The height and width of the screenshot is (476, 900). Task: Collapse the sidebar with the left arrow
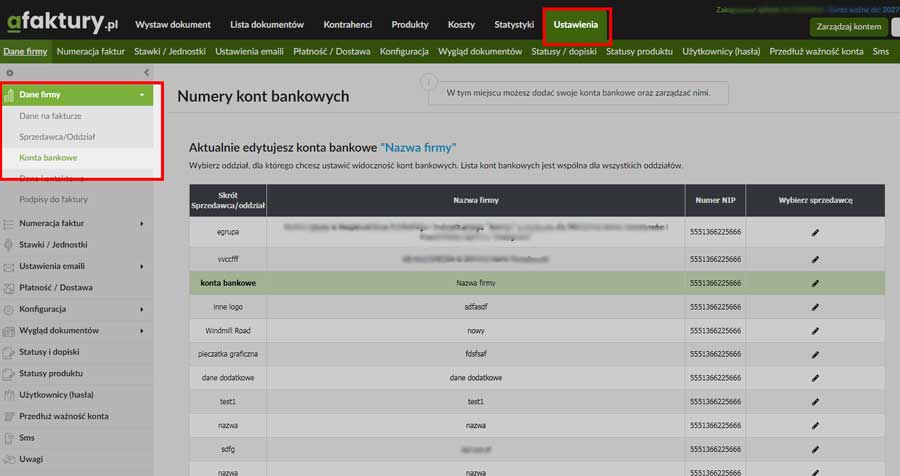[x=147, y=73]
